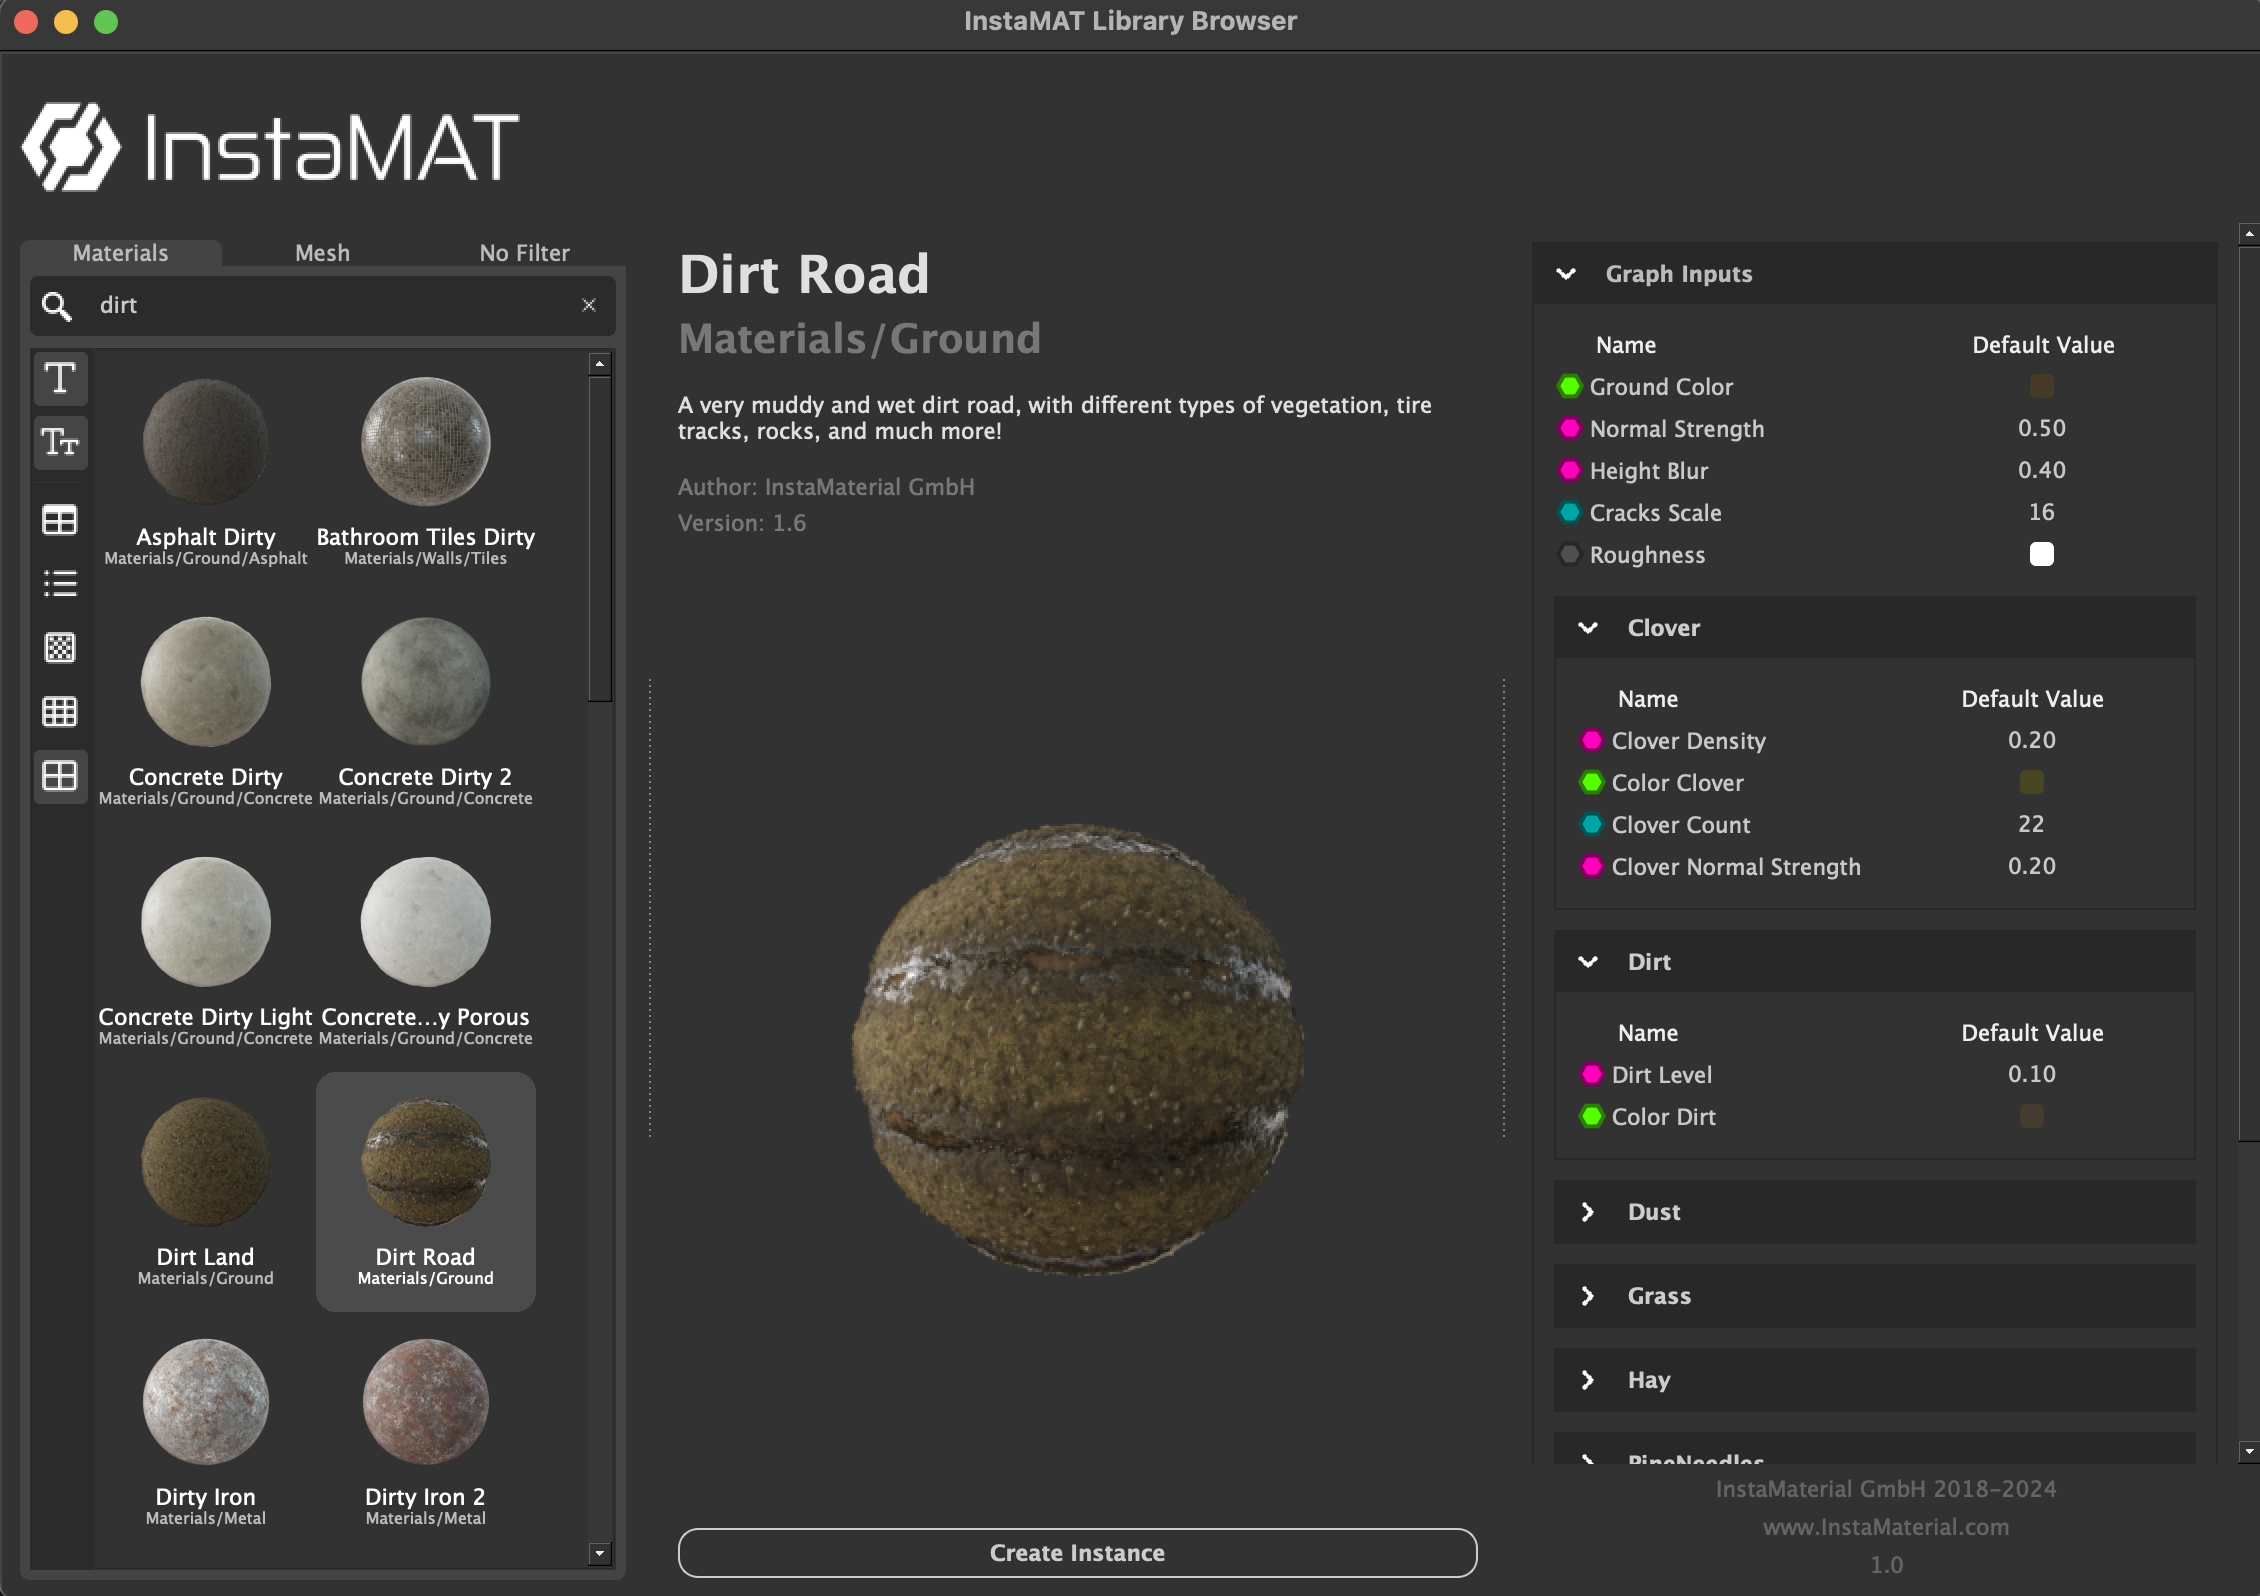This screenshot has height=1596, width=2260.
Task: Click the Ground Color parameter type icon
Action: pyautogui.click(x=1570, y=387)
